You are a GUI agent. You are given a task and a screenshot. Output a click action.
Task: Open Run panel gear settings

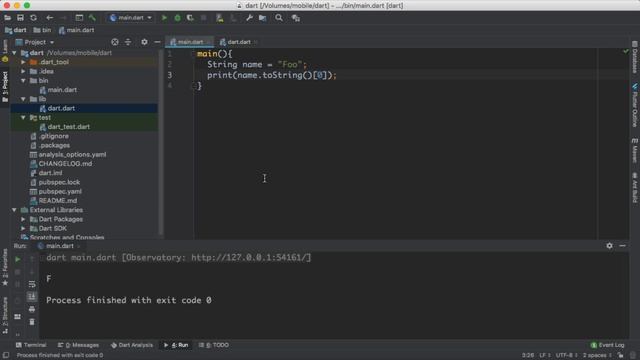coord(609,246)
